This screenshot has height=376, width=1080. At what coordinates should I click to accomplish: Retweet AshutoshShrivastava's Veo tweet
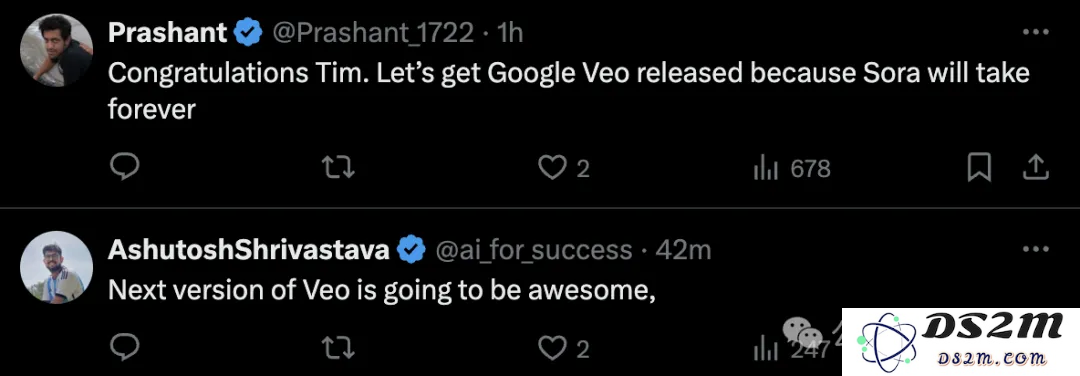(x=339, y=349)
